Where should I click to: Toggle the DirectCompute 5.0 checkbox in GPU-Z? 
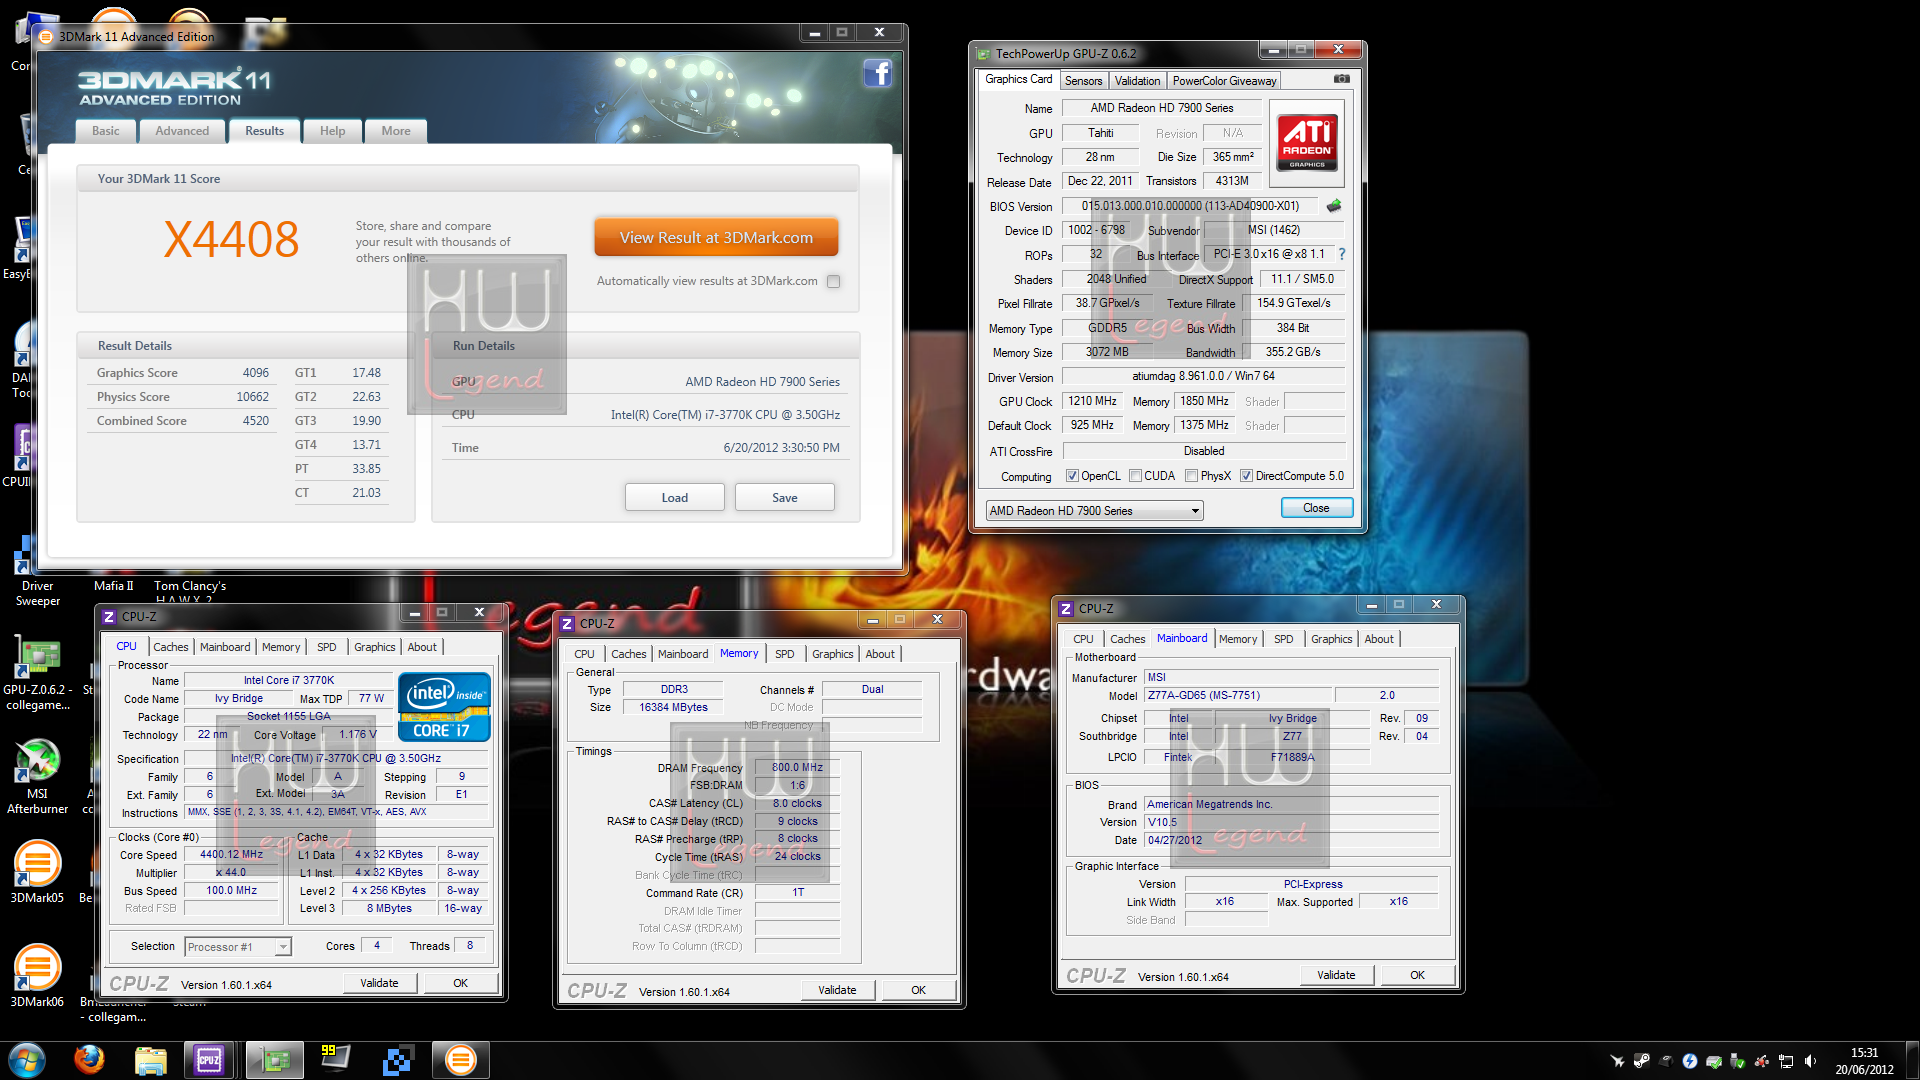(1246, 476)
